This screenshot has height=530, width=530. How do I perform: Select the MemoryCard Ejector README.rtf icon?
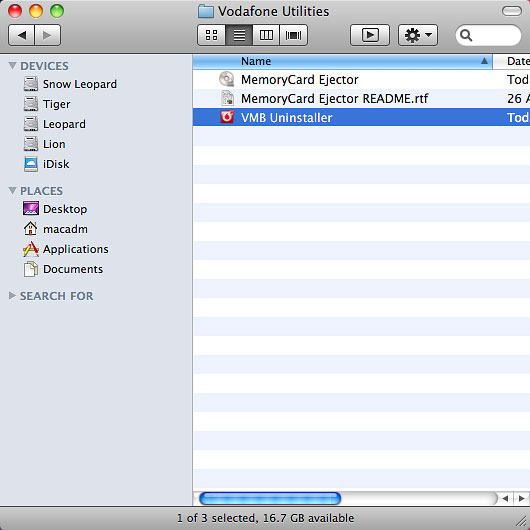pos(227,98)
